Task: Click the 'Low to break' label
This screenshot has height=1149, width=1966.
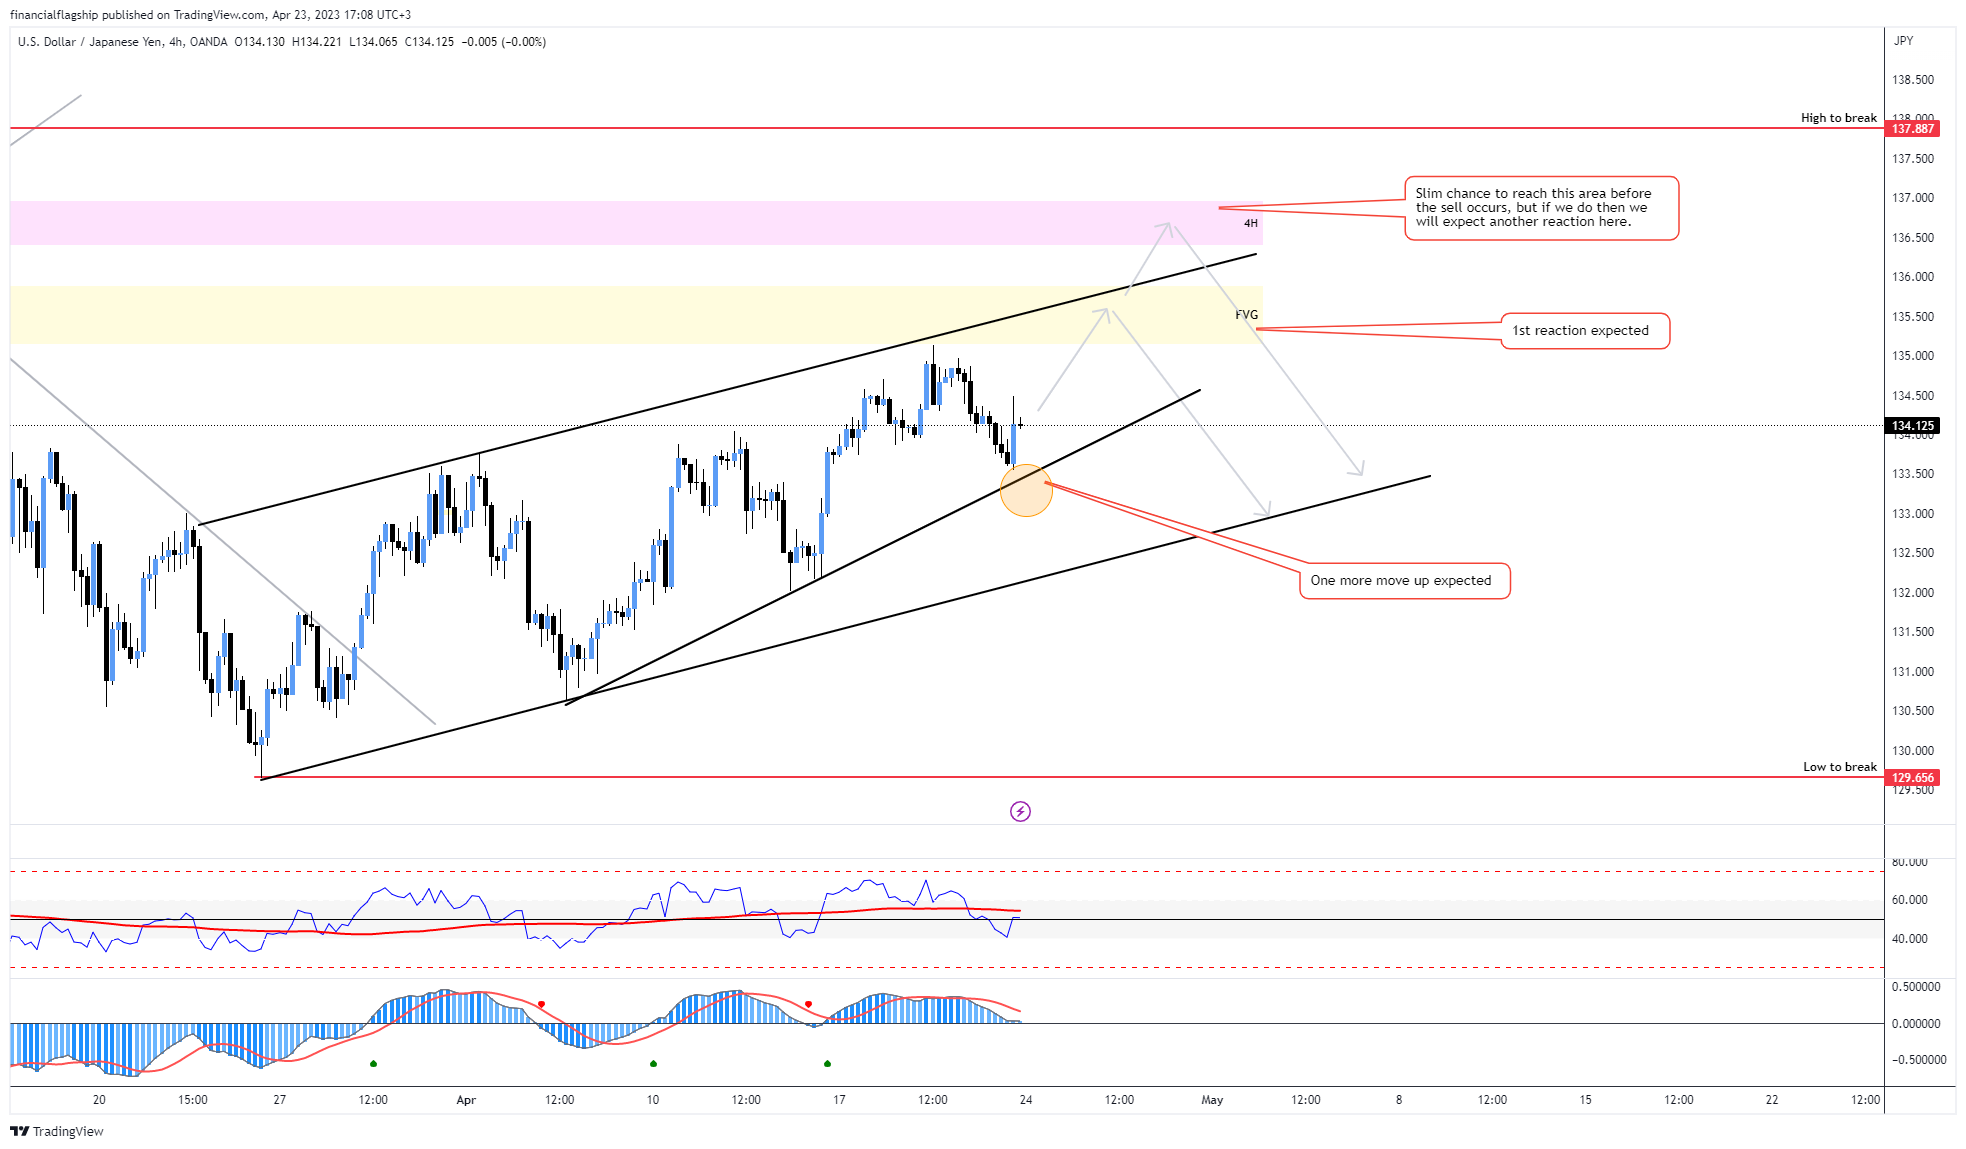Action: pos(1840,767)
